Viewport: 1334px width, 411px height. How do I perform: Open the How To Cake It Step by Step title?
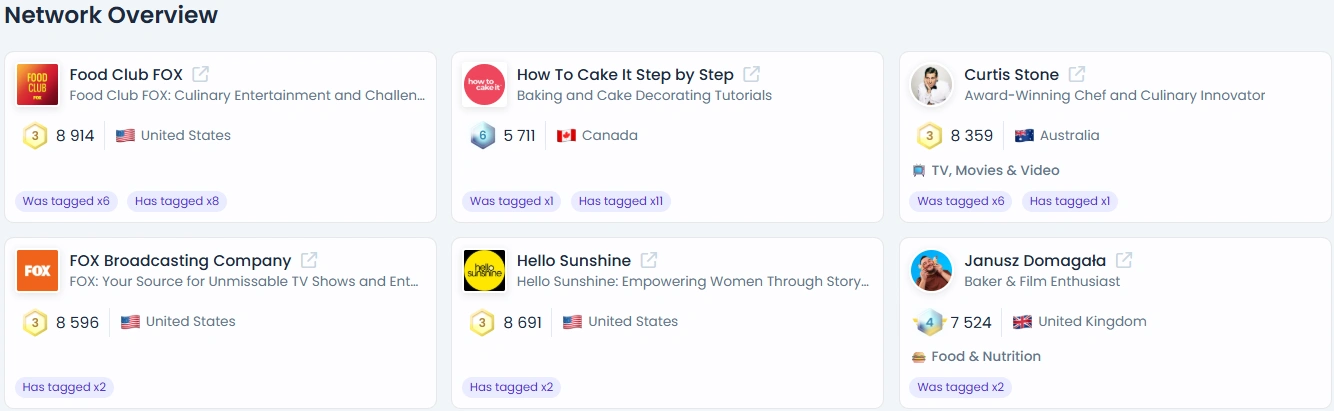(625, 74)
